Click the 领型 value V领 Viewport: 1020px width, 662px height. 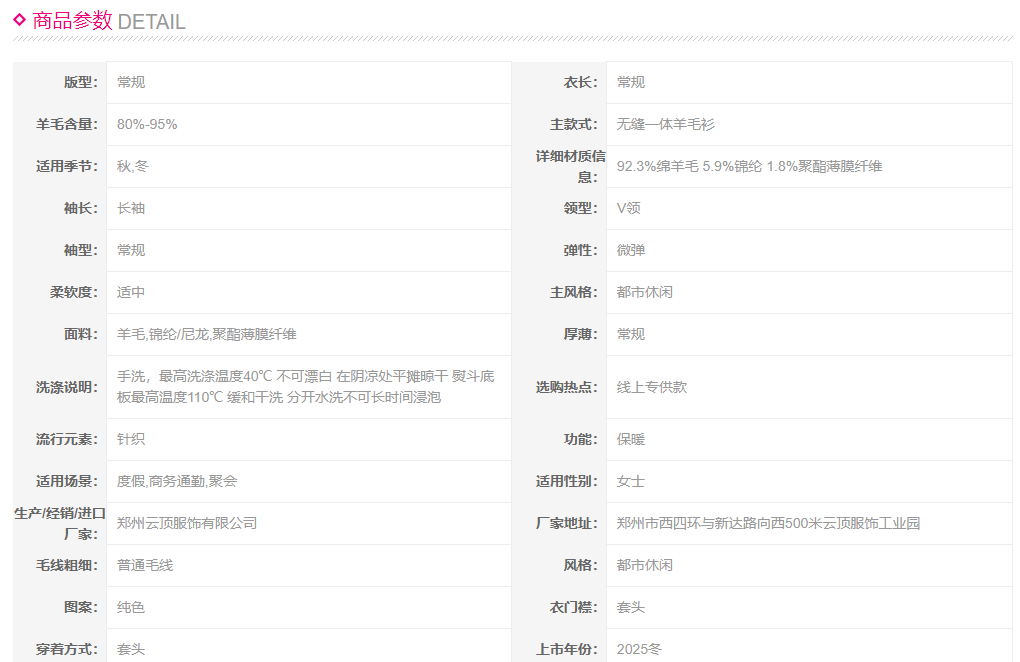click(629, 208)
